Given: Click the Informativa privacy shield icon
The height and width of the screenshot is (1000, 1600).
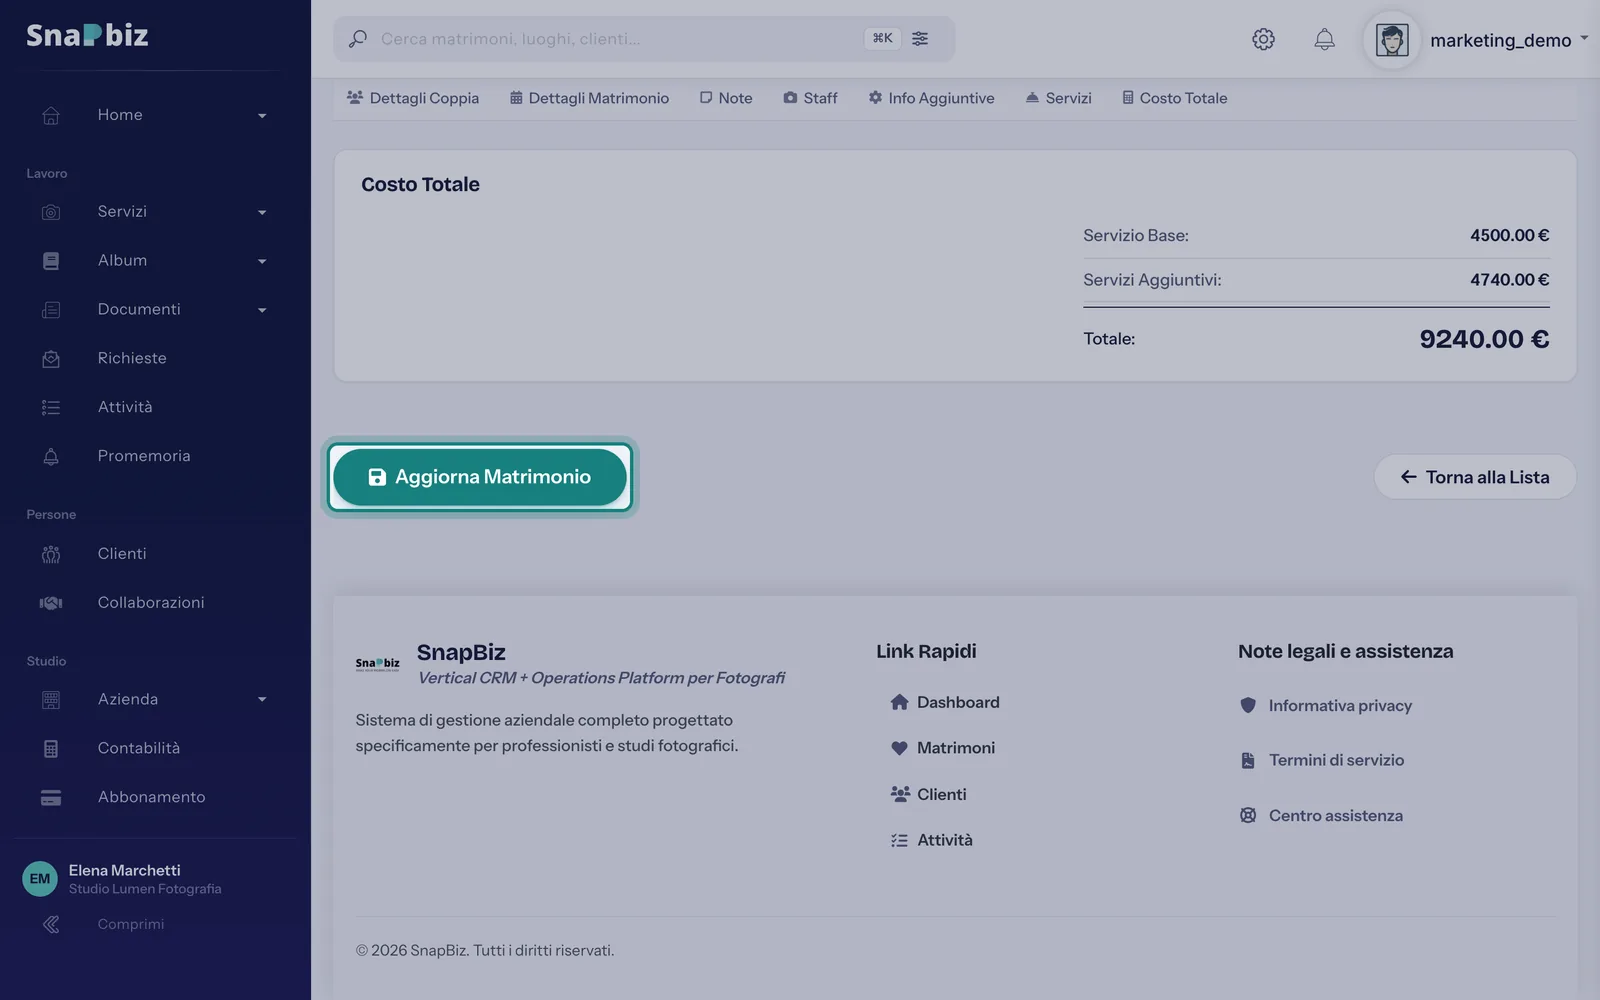Looking at the screenshot, I should coord(1248,705).
